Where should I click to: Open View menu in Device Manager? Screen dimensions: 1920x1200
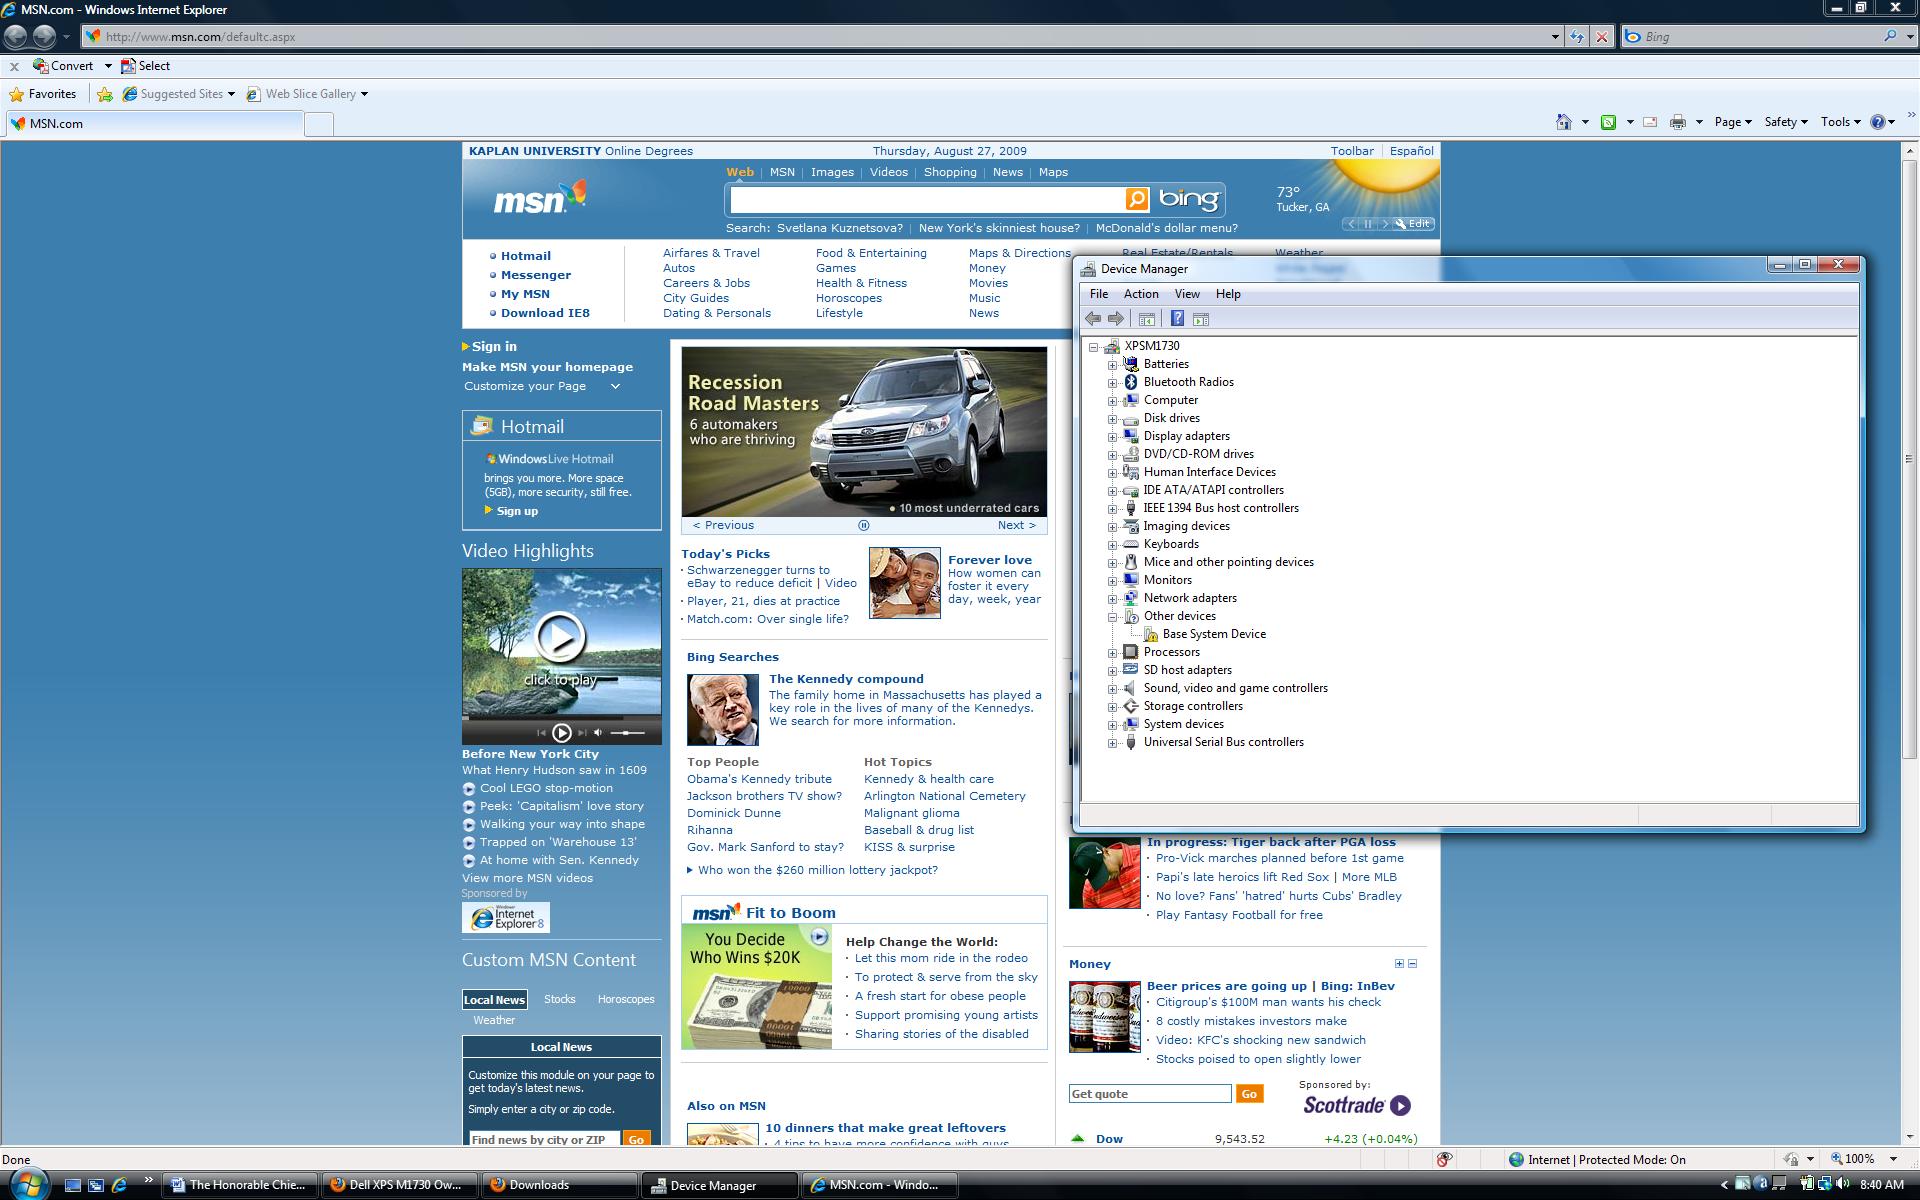click(1187, 294)
